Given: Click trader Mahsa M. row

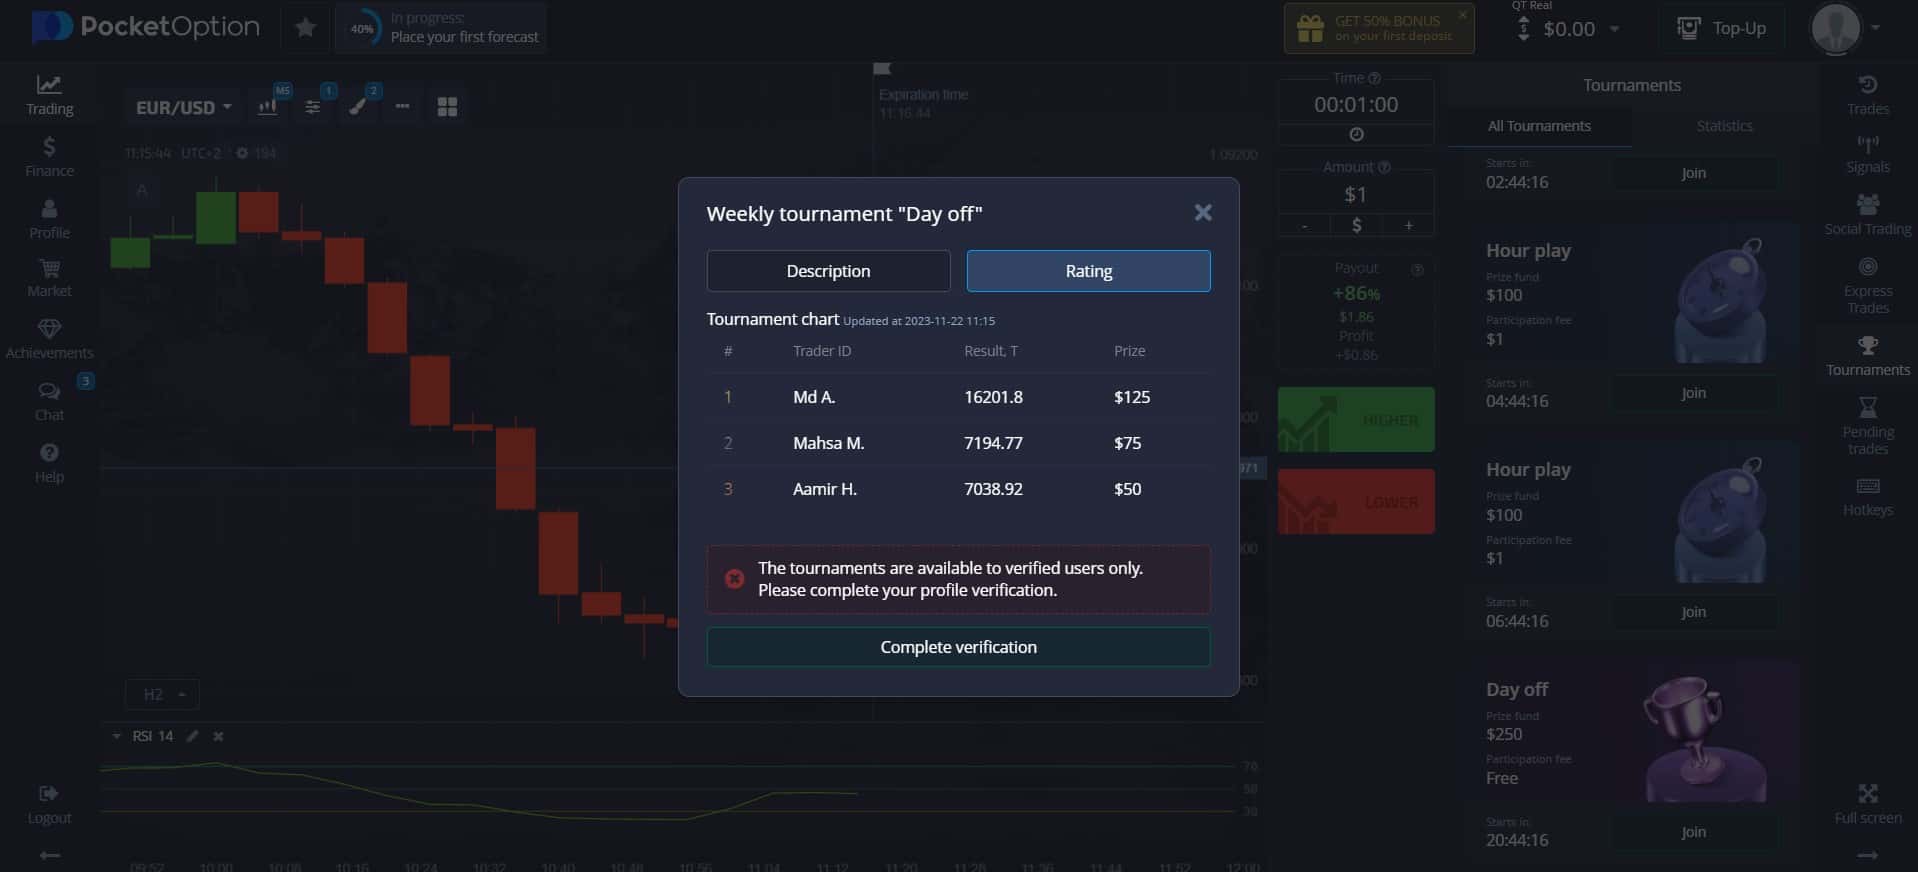Looking at the screenshot, I should click(x=958, y=443).
